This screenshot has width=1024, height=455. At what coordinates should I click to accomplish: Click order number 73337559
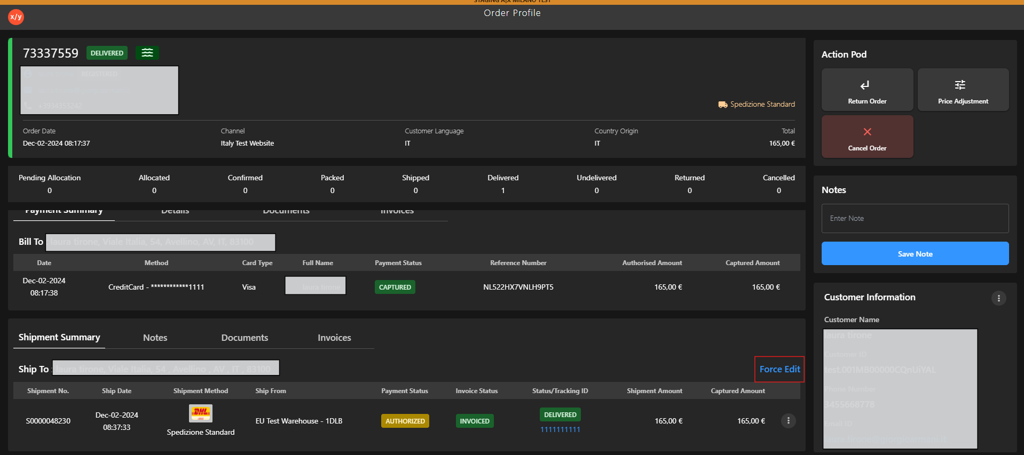tap(50, 53)
